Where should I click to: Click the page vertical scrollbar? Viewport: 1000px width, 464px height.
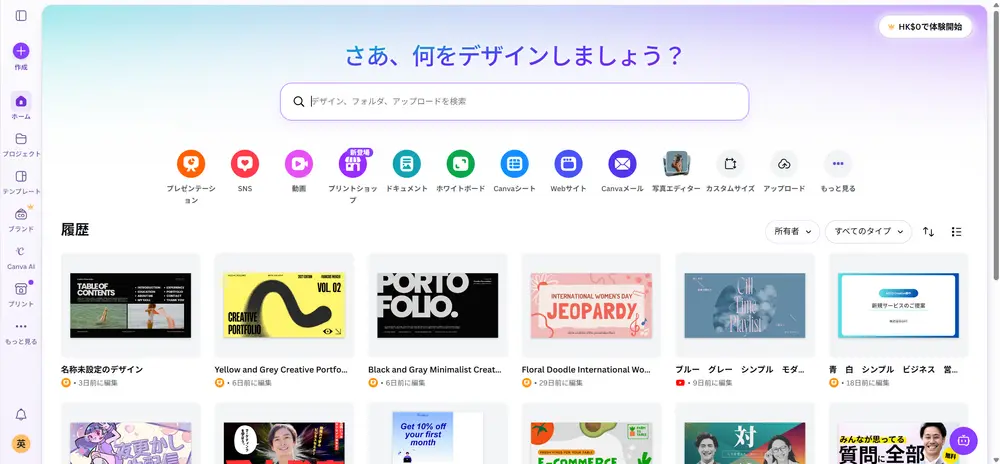[996, 143]
